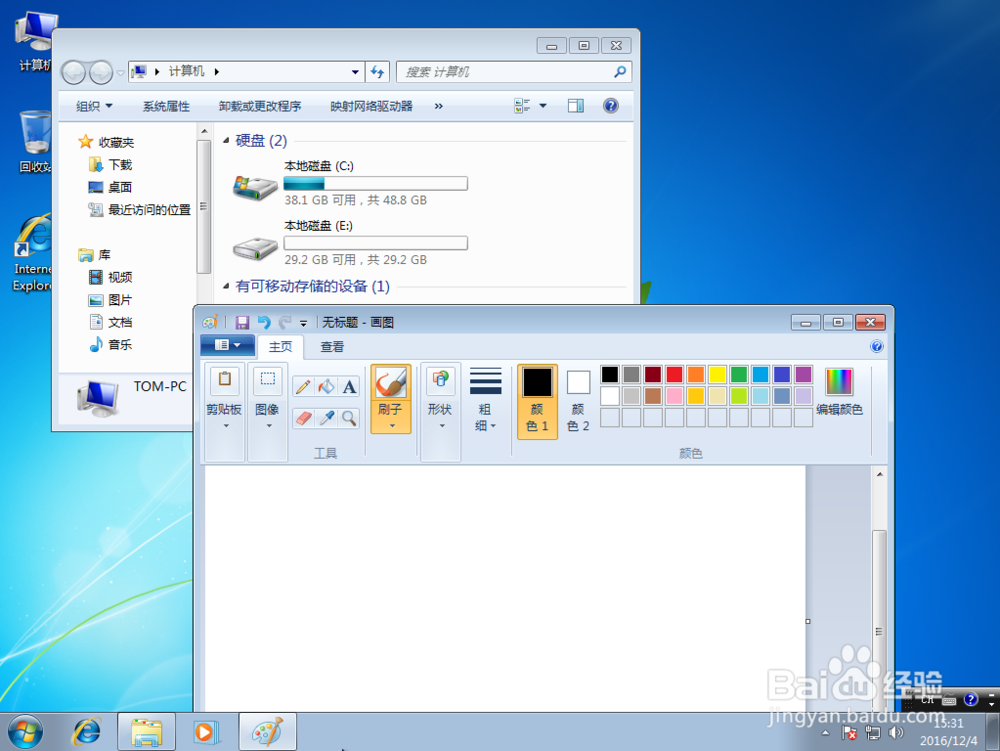1000x751 pixels.
Task: Pick the red color swatch
Action: (x=674, y=374)
